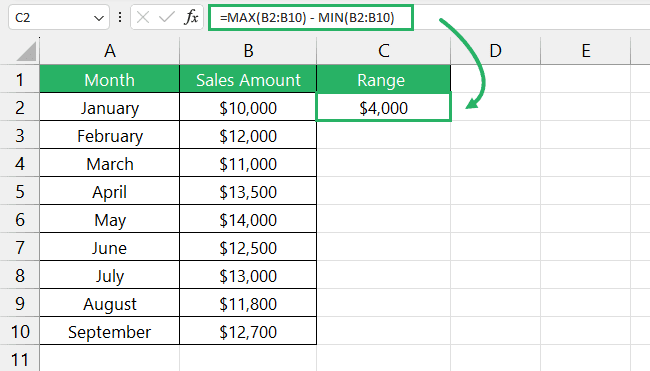
Task: Click the Select All corner triangle
Action: point(27,52)
